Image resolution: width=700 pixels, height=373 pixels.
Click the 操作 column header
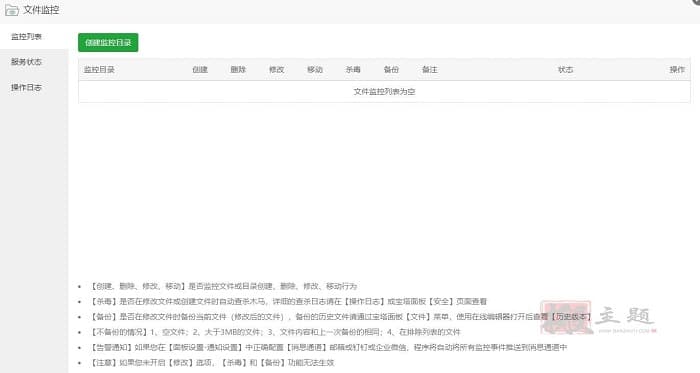click(x=677, y=70)
